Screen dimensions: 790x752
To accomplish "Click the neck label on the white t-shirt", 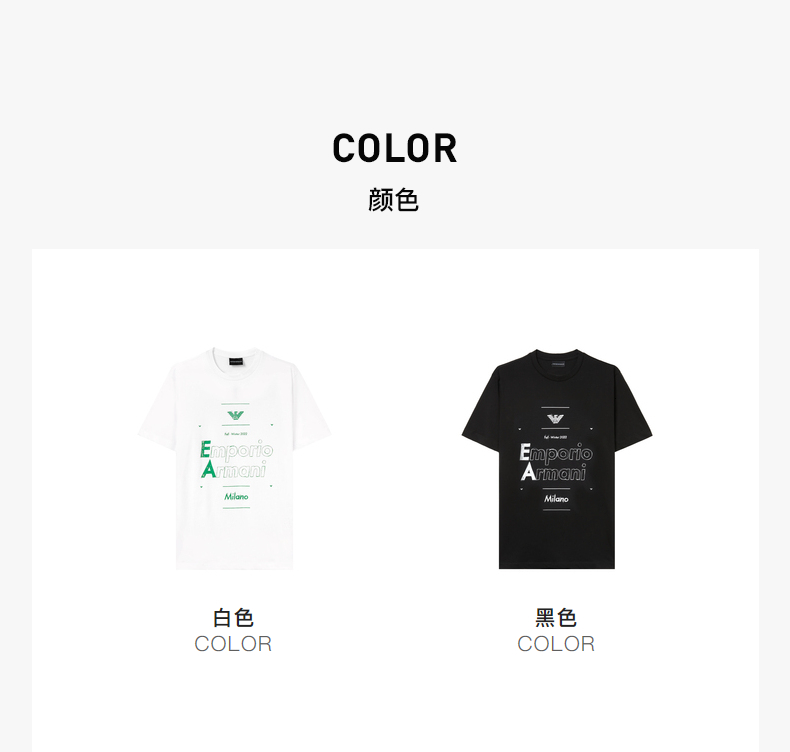I will click(236, 361).
